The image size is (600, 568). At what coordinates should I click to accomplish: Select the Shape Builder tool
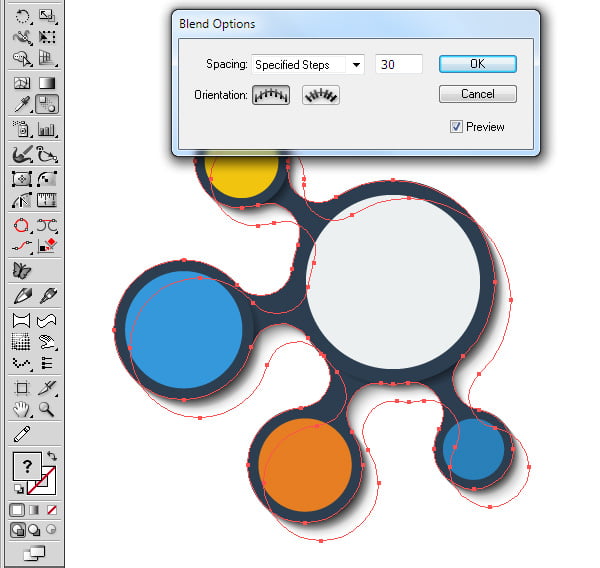pyautogui.click(x=22, y=59)
